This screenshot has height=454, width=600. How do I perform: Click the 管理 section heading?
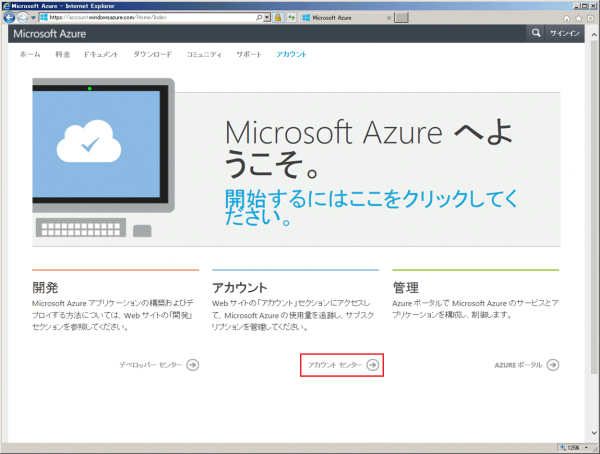(x=406, y=287)
